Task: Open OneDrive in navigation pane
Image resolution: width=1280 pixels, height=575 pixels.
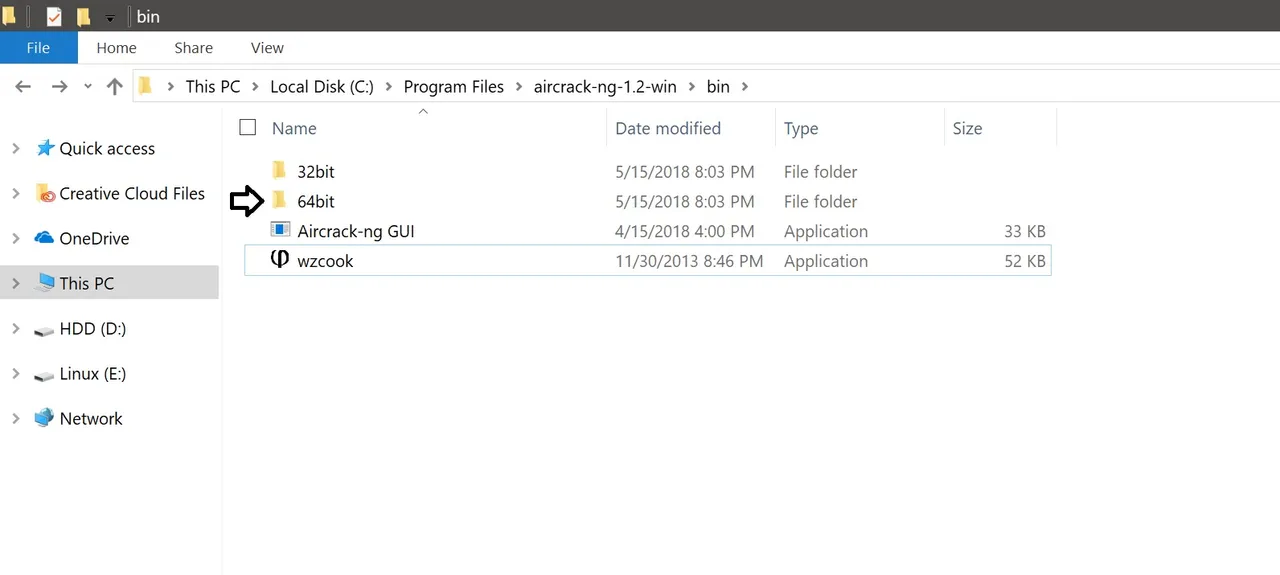Action: pyautogui.click(x=94, y=239)
